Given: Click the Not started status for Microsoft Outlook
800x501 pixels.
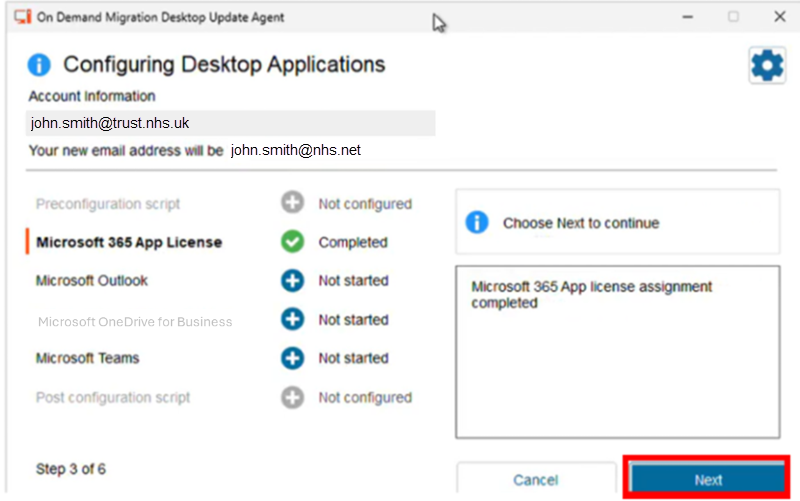Looking at the screenshot, I should click(354, 281).
